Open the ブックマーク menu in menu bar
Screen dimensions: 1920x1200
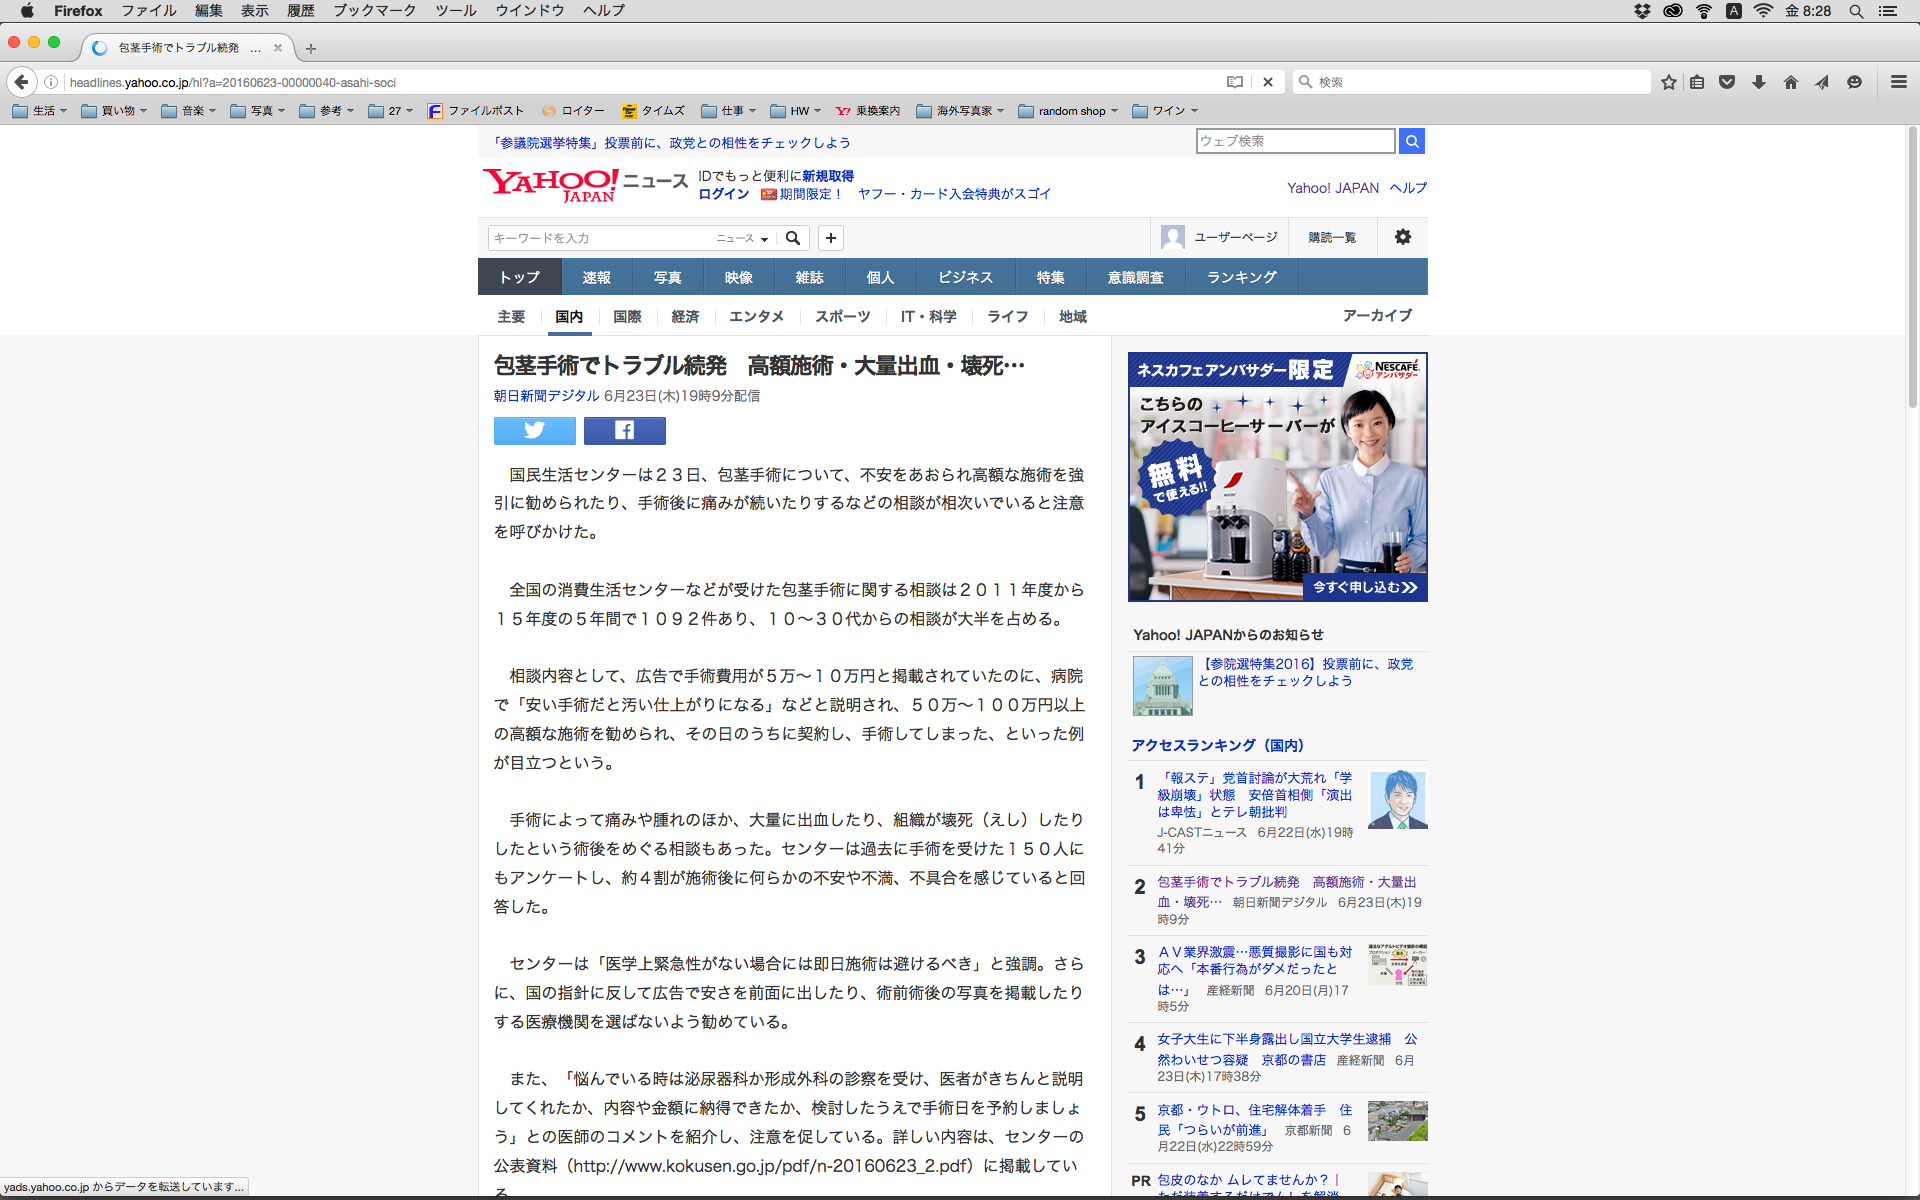[374, 11]
